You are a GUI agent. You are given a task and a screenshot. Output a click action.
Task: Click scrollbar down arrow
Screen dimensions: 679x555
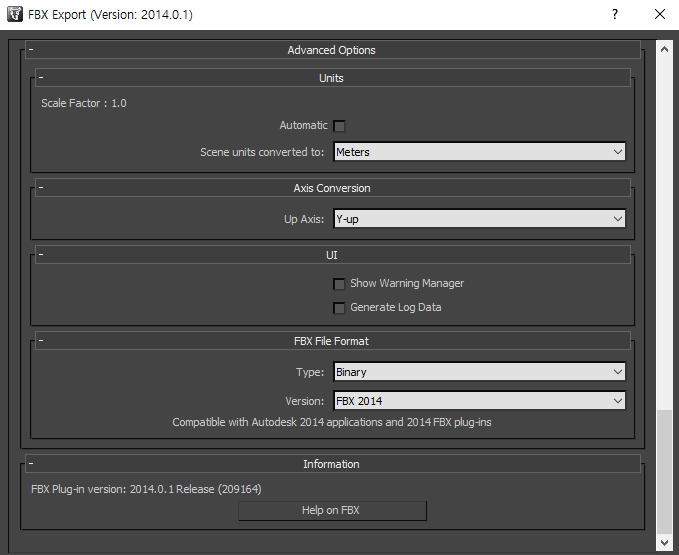[664, 542]
